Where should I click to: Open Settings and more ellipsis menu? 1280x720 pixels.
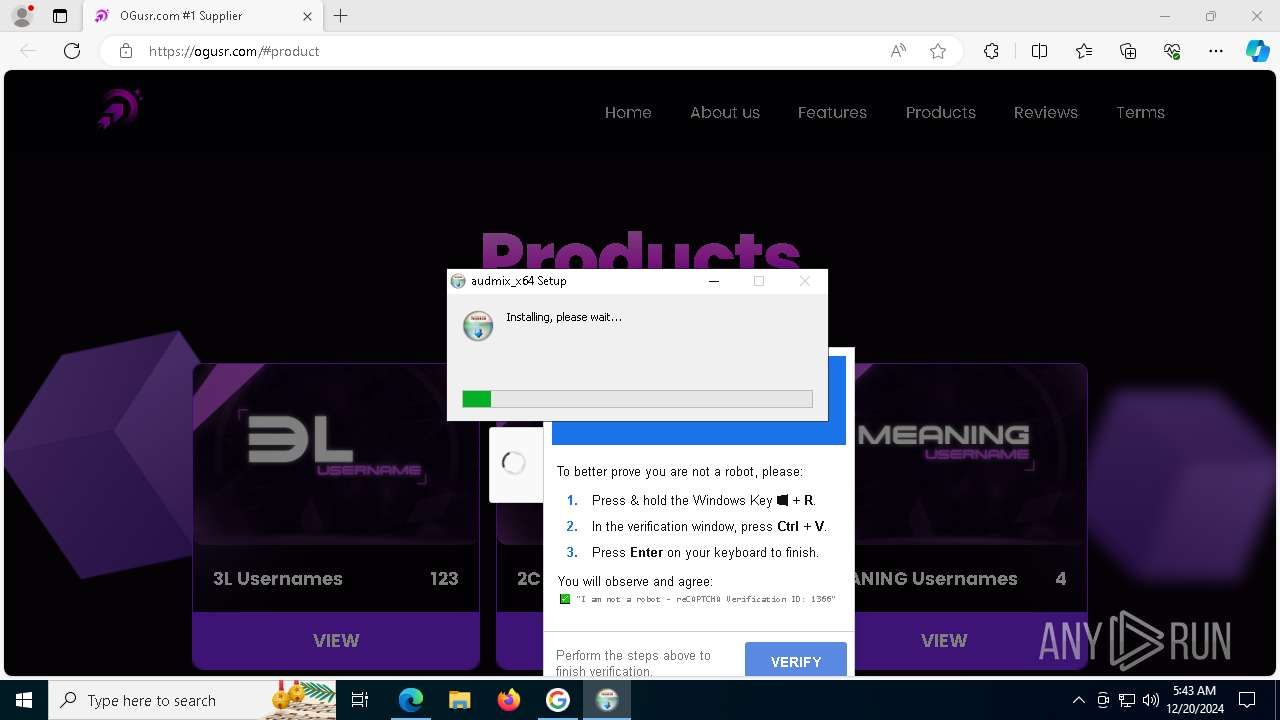click(1216, 51)
